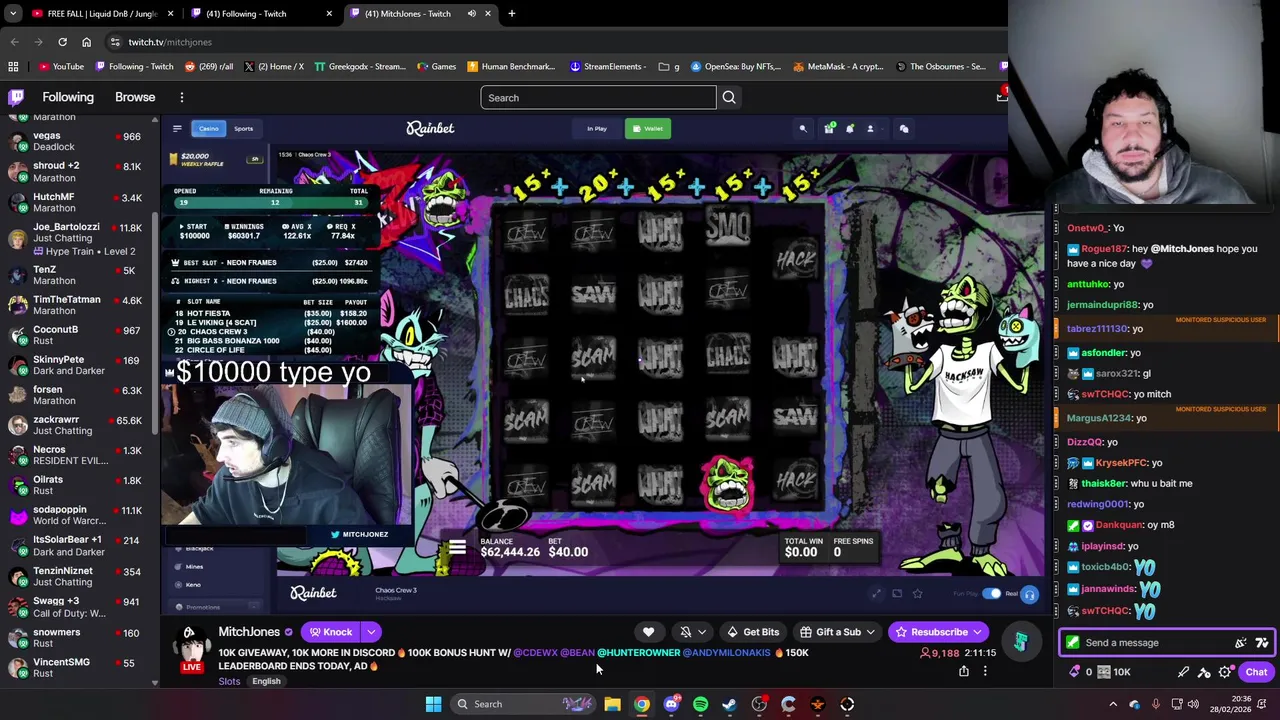This screenshot has height=720, width=1280.
Task: Expand the Knock button dropdown arrow
Action: (x=371, y=632)
